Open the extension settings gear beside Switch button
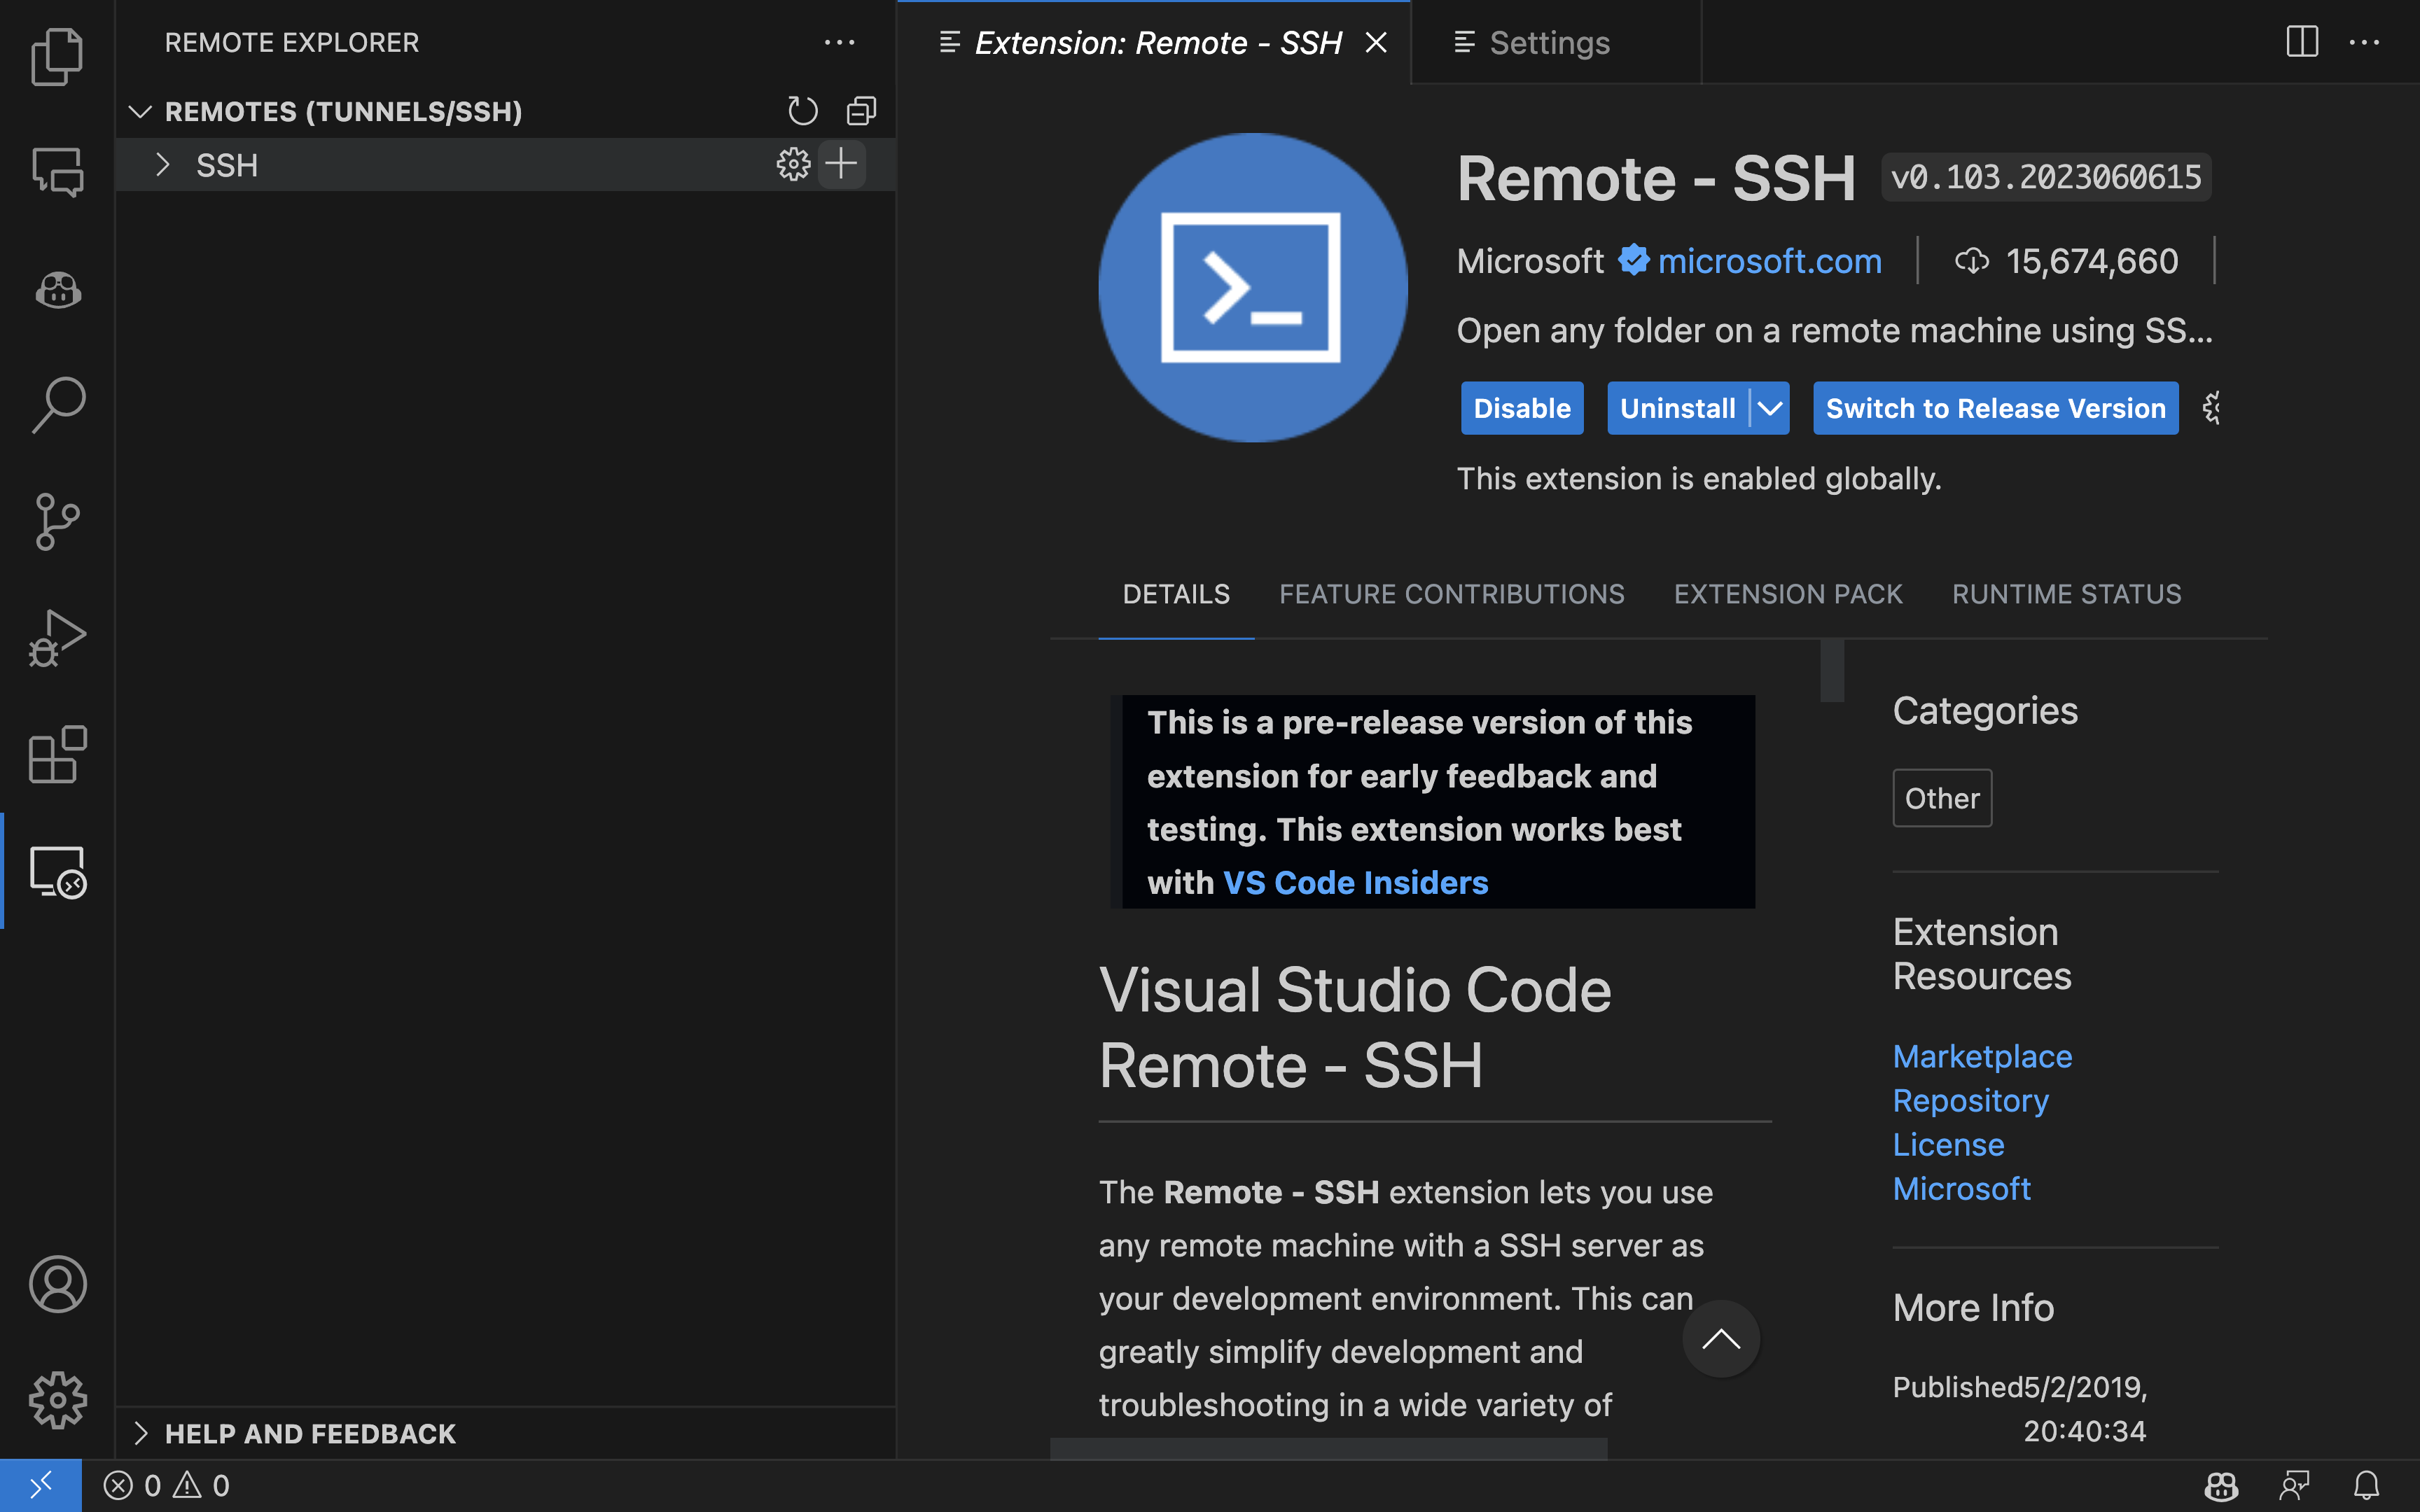 pos(2210,408)
